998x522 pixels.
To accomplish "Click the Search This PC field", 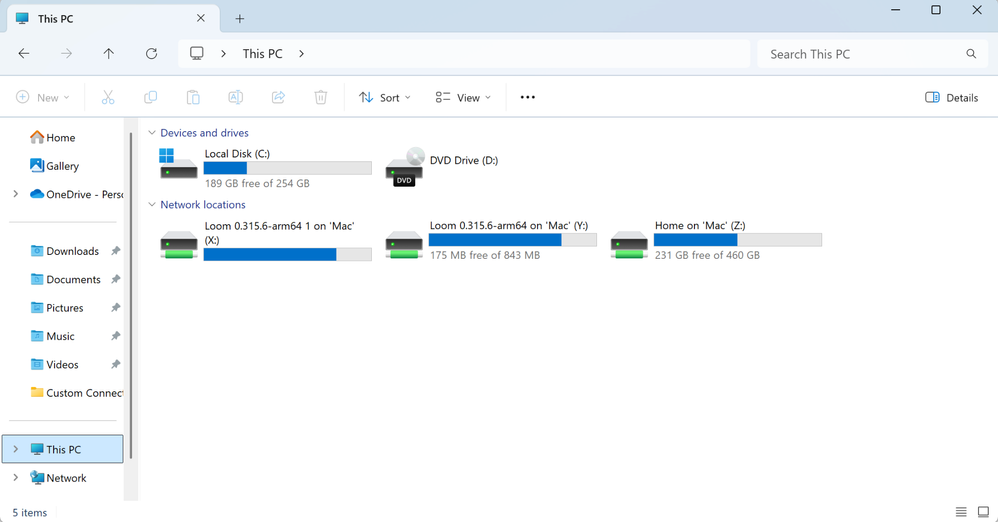I will click(x=860, y=54).
